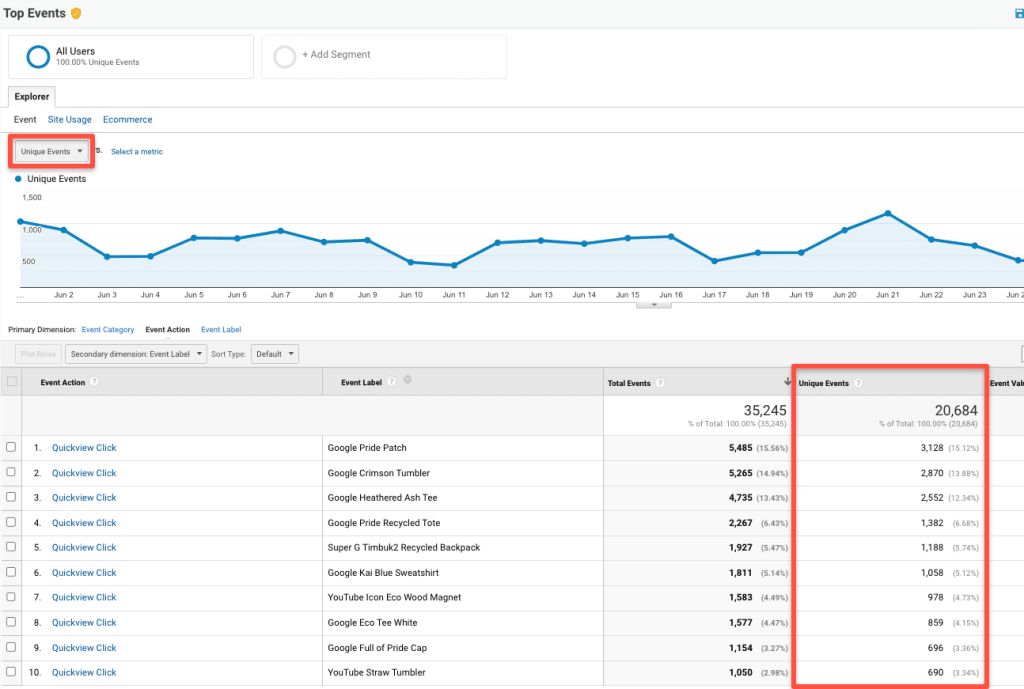The image size is (1024, 689).
Task: Click the All Users segment circle icon
Action: pos(38,57)
